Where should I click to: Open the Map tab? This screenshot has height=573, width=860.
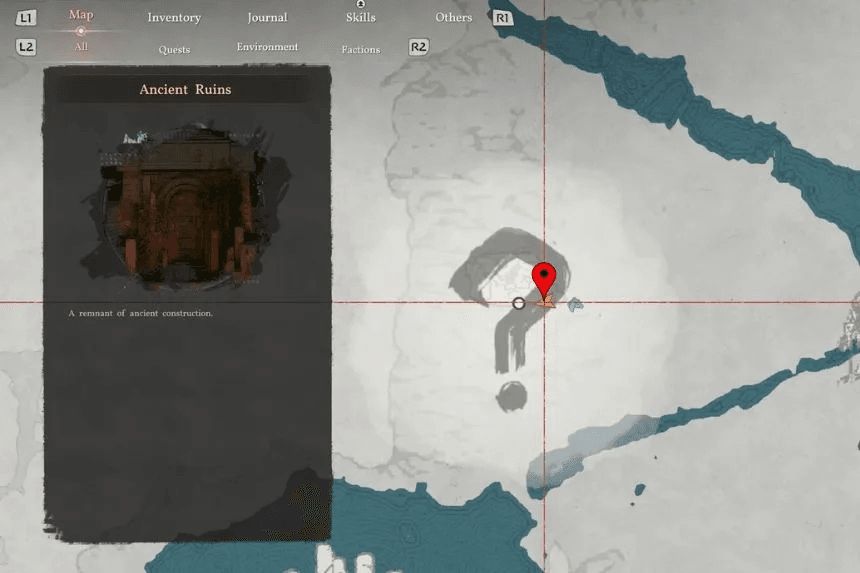tap(81, 15)
